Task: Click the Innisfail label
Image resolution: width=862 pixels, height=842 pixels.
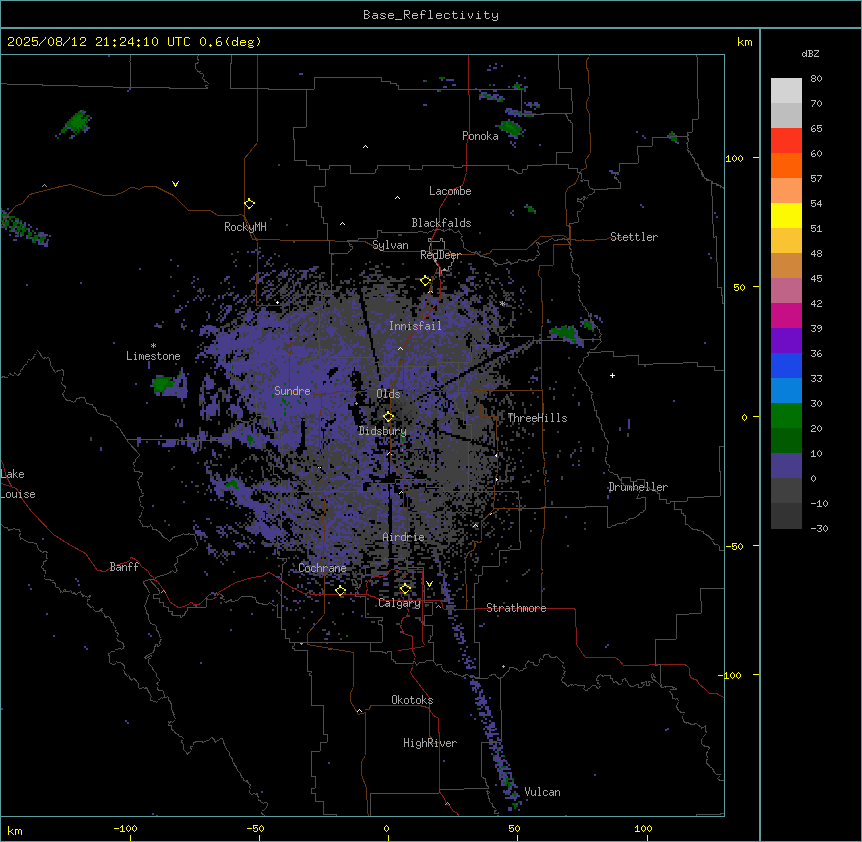Action: pos(415,326)
